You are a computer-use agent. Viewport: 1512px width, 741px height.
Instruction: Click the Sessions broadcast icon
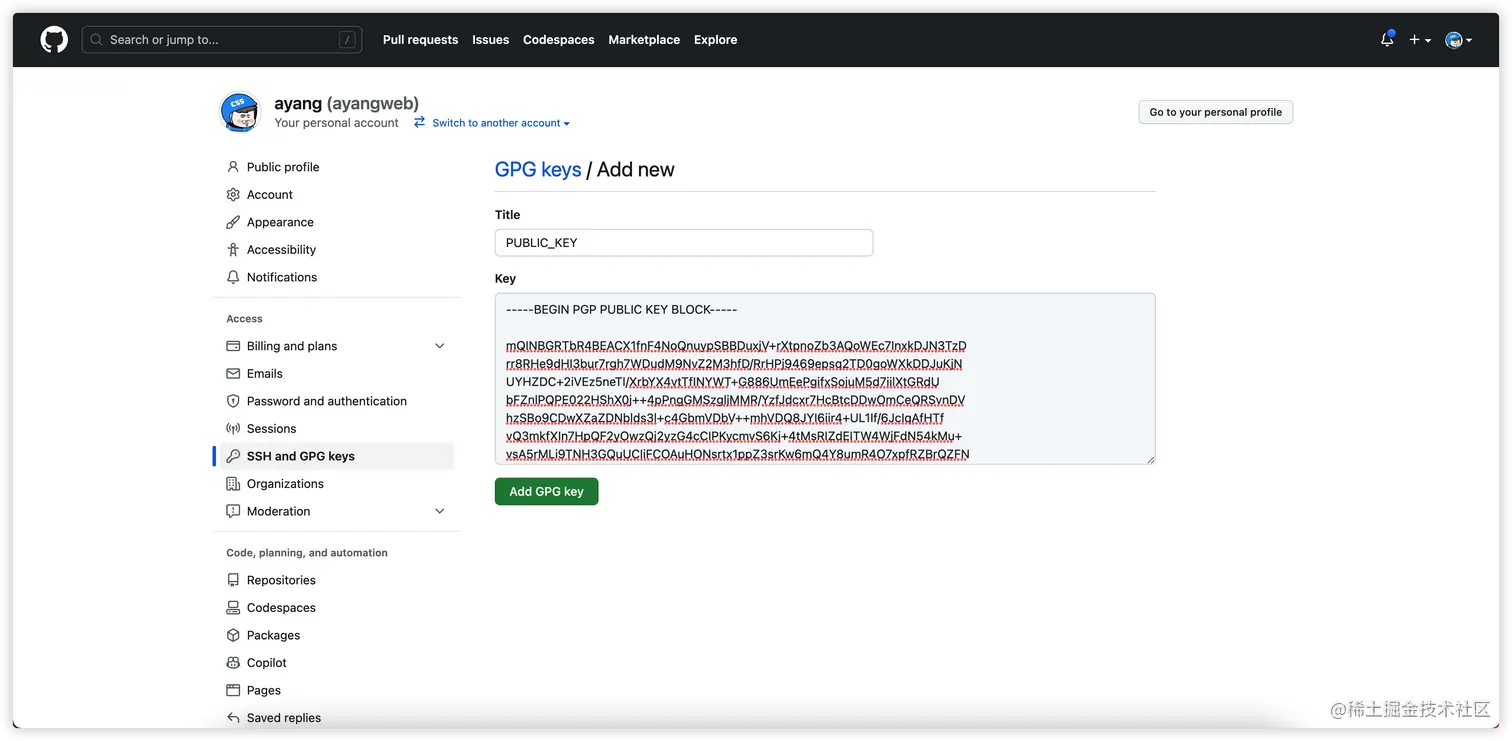click(x=233, y=429)
